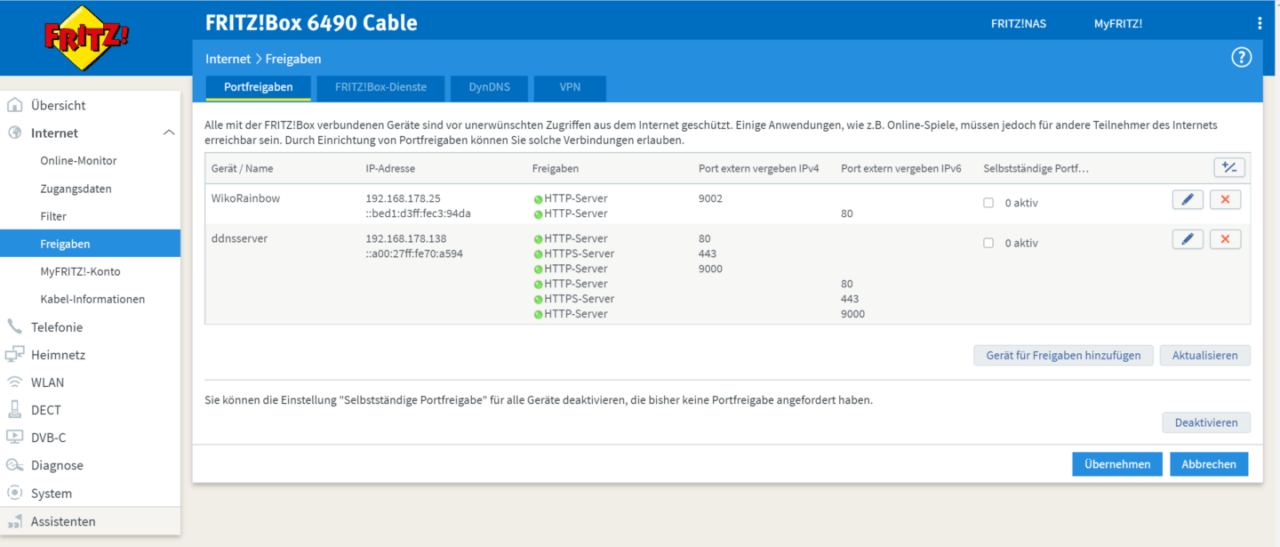Collapse the Internet menu section
The width and height of the screenshot is (1280, 547).
[168, 133]
